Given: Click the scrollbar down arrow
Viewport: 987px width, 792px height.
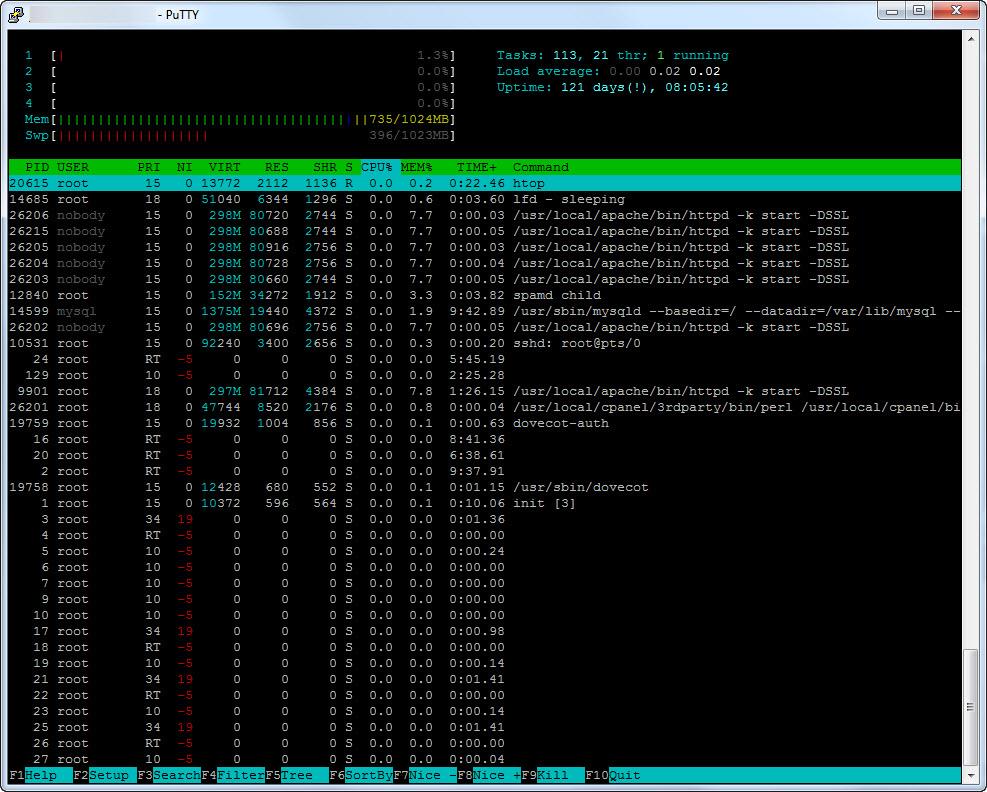Looking at the screenshot, I should [970, 773].
